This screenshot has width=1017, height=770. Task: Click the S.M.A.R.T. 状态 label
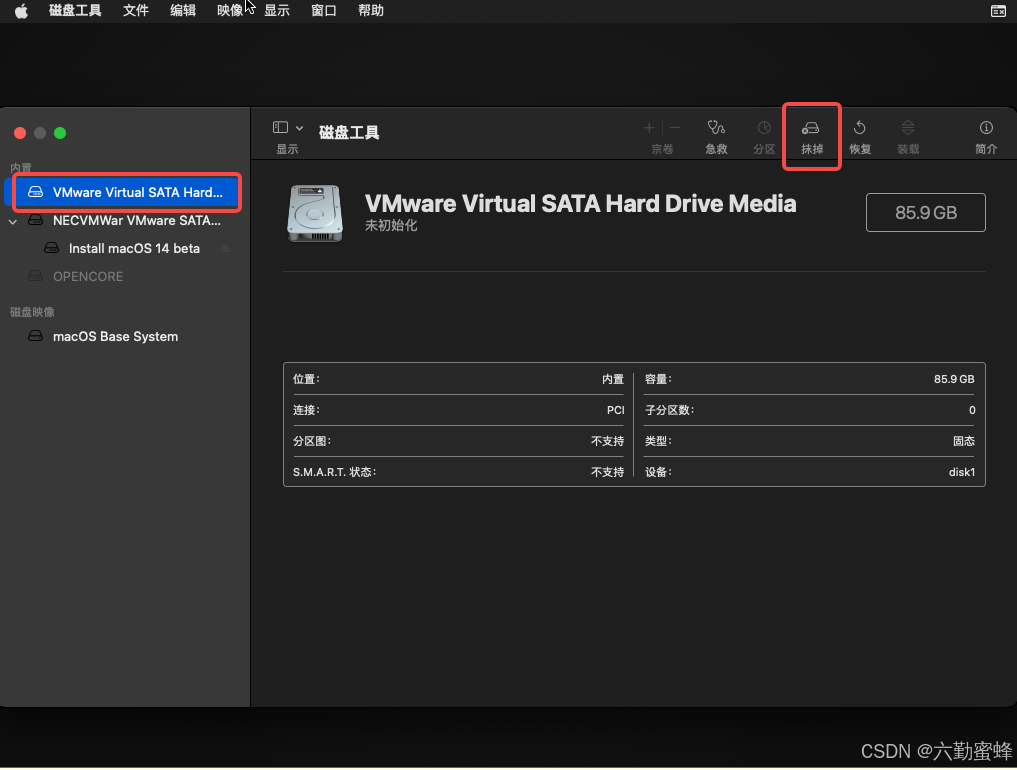pos(334,472)
